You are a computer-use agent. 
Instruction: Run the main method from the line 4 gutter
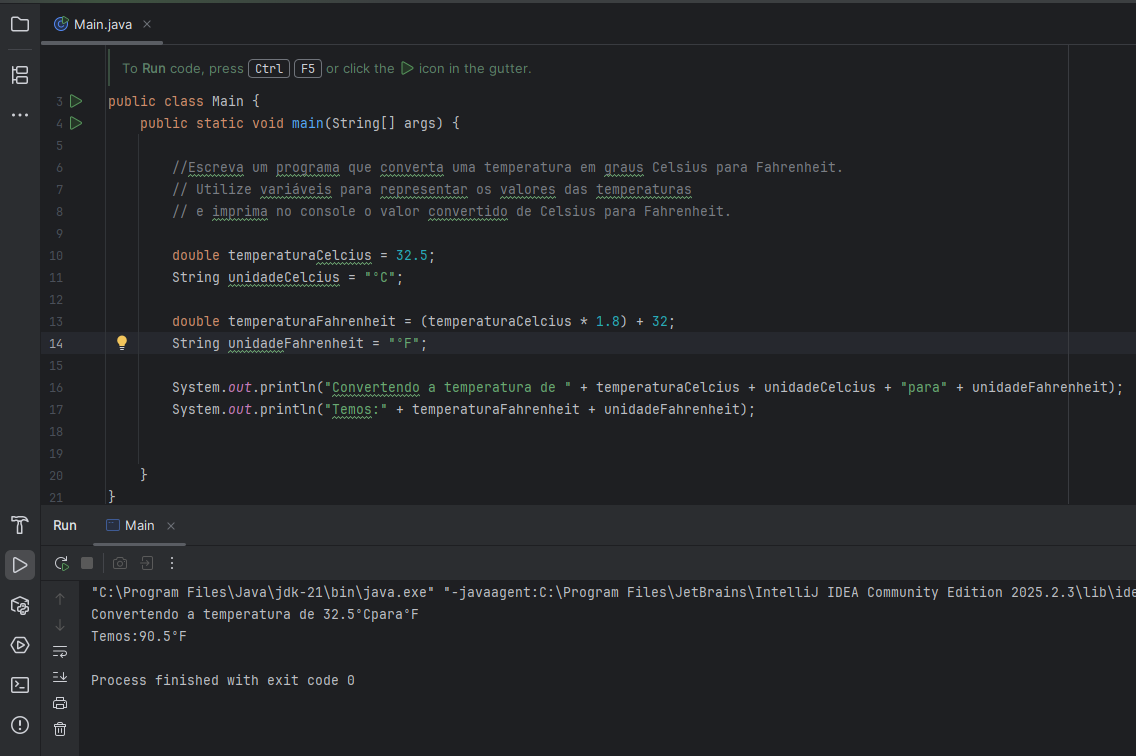pos(76,123)
